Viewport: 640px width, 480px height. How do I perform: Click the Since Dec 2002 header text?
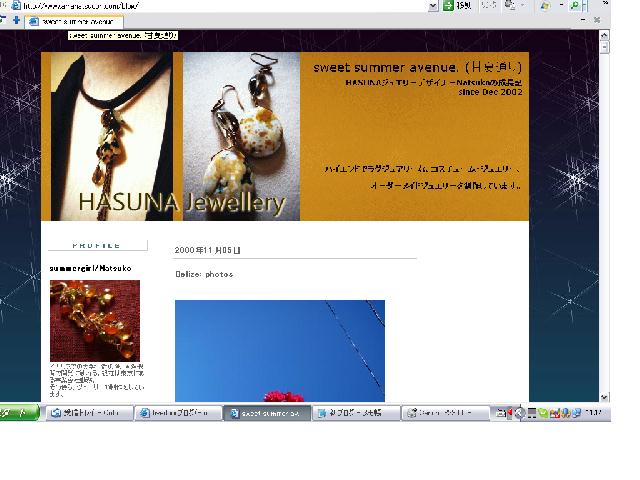click(x=490, y=92)
